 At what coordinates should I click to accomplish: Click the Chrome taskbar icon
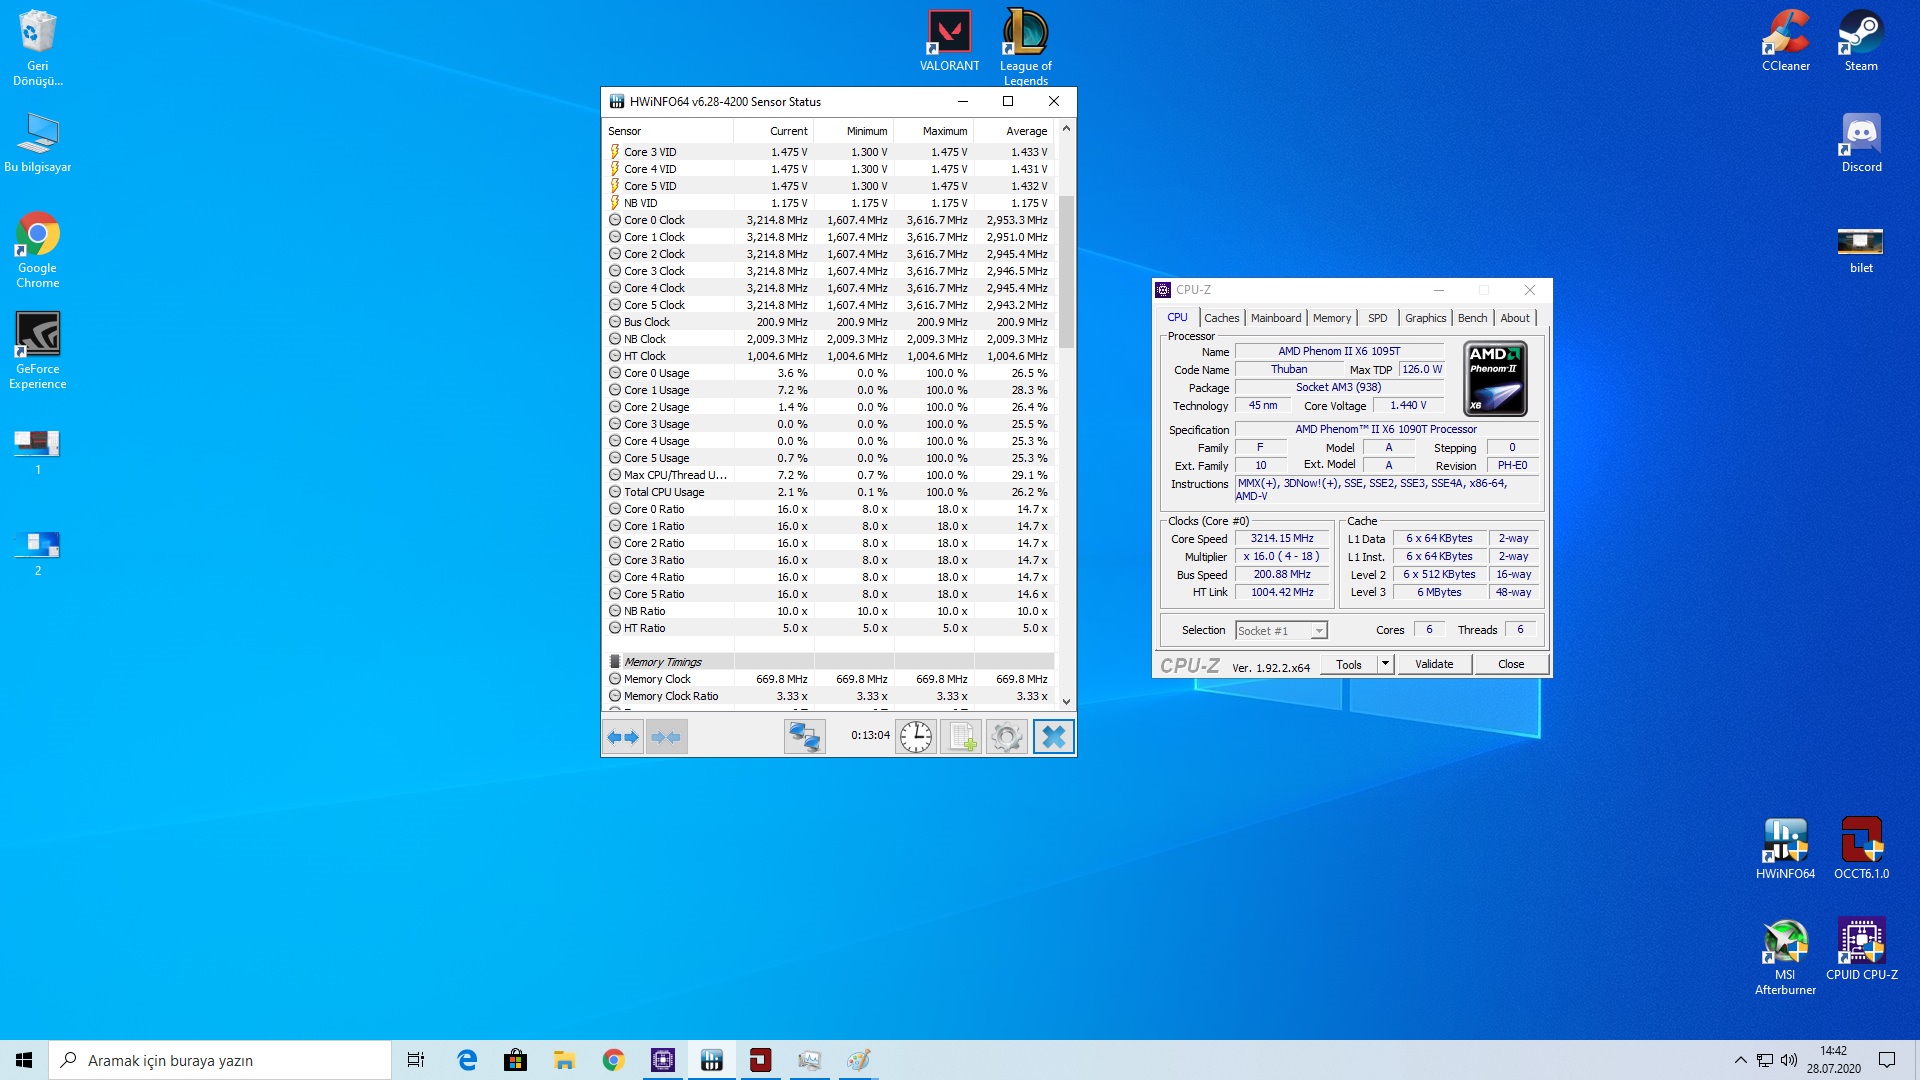pos(613,1060)
